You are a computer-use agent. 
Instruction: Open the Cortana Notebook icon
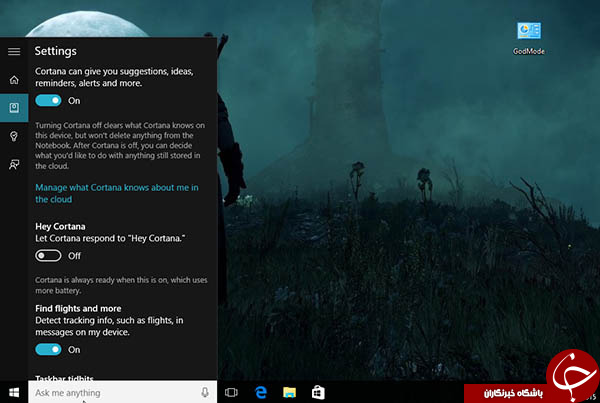(14, 108)
